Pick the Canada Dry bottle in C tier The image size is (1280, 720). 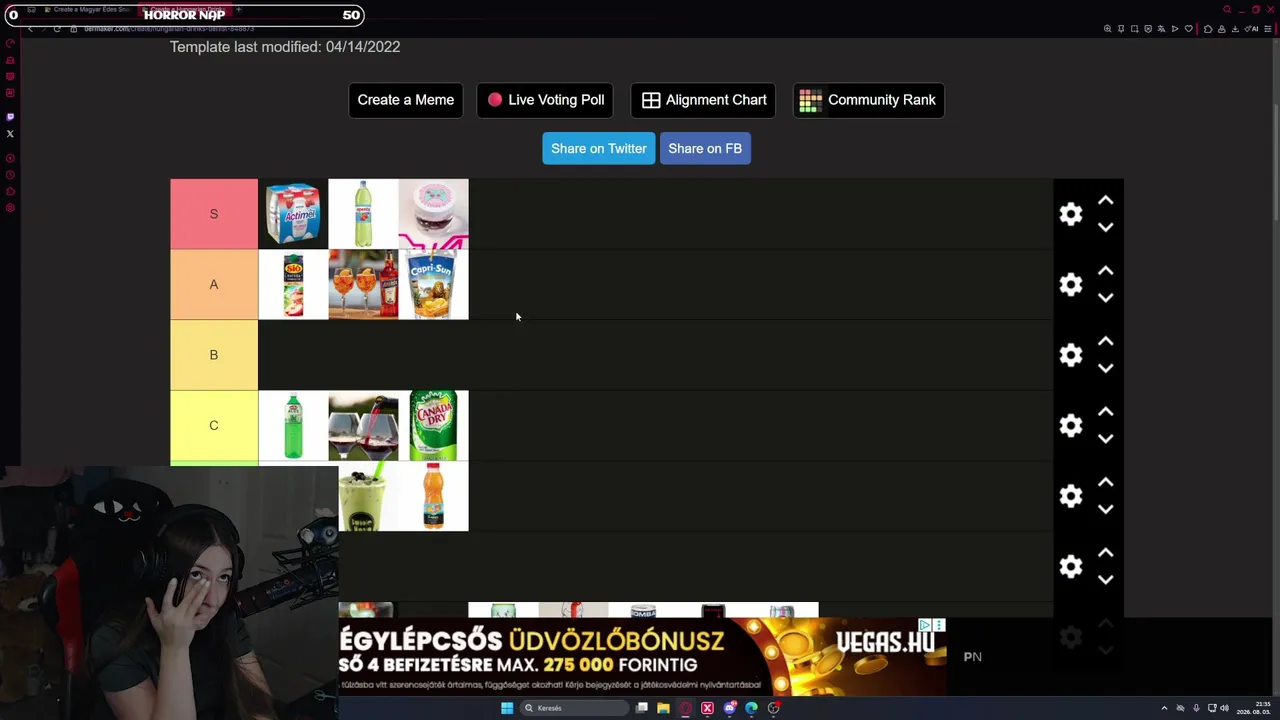pos(433,426)
